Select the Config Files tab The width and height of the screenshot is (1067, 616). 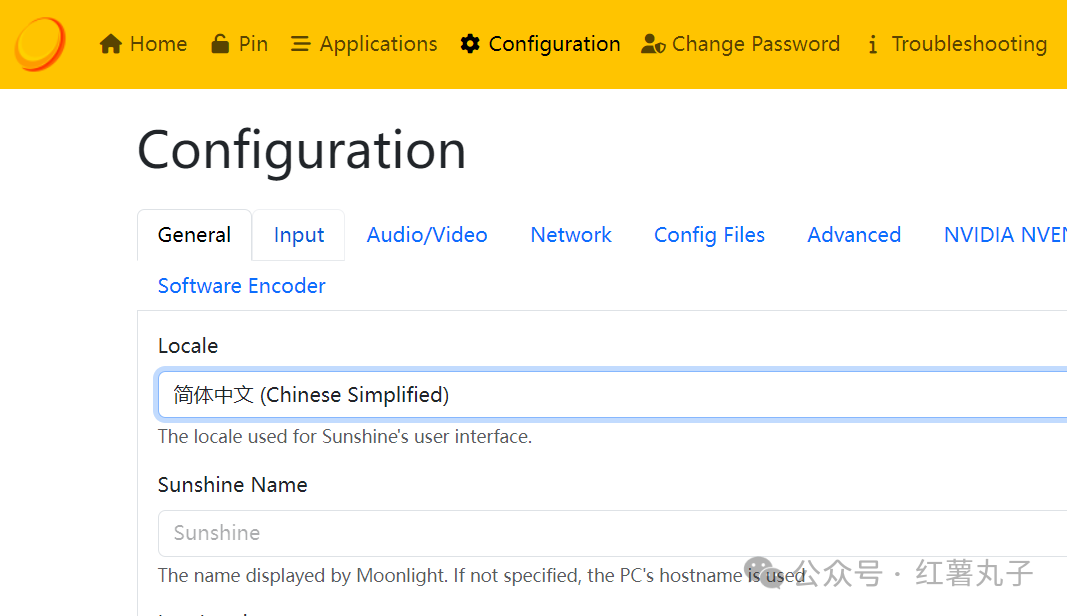click(709, 235)
